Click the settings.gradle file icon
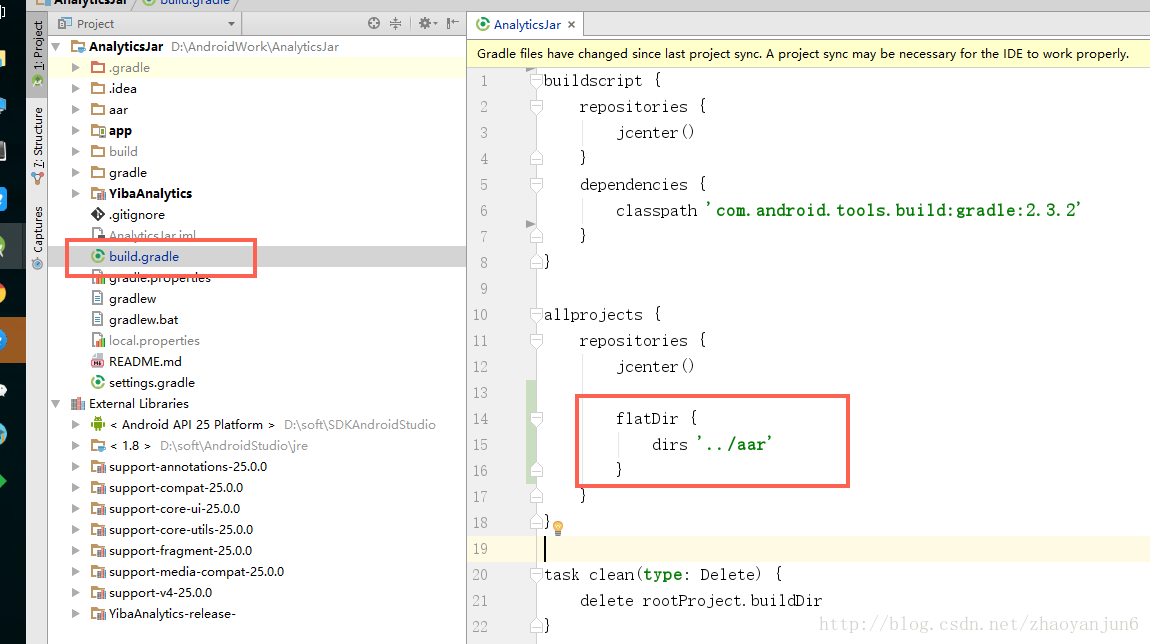This screenshot has height=644, width=1150. click(x=98, y=382)
